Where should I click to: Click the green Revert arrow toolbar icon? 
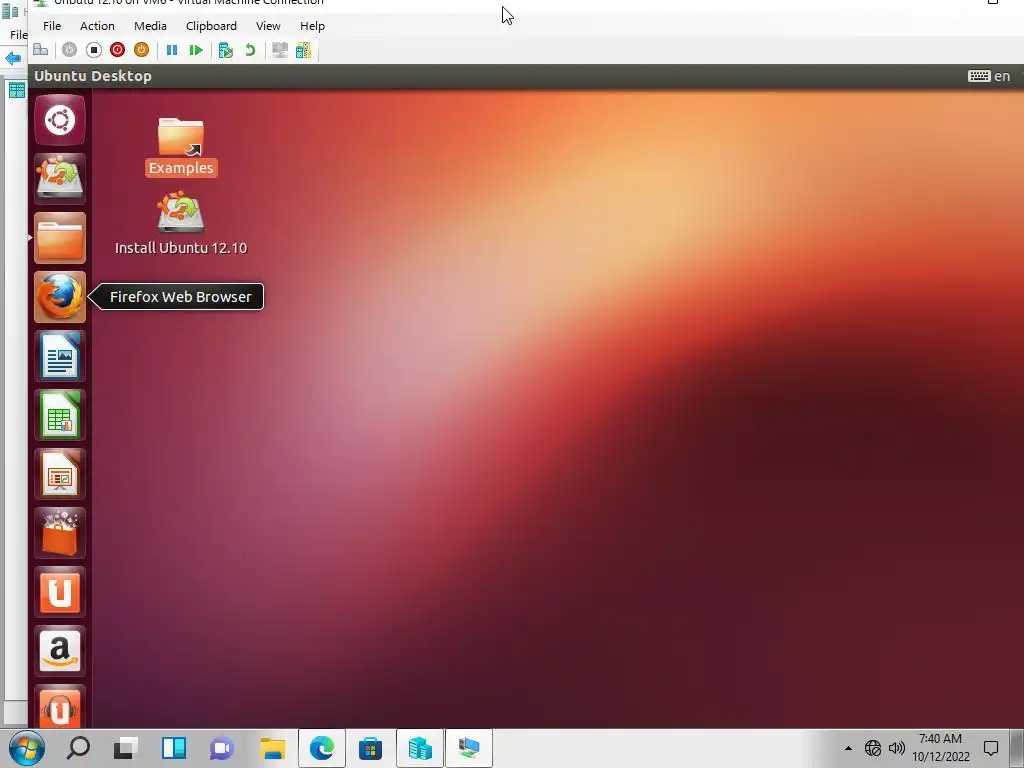click(x=250, y=50)
